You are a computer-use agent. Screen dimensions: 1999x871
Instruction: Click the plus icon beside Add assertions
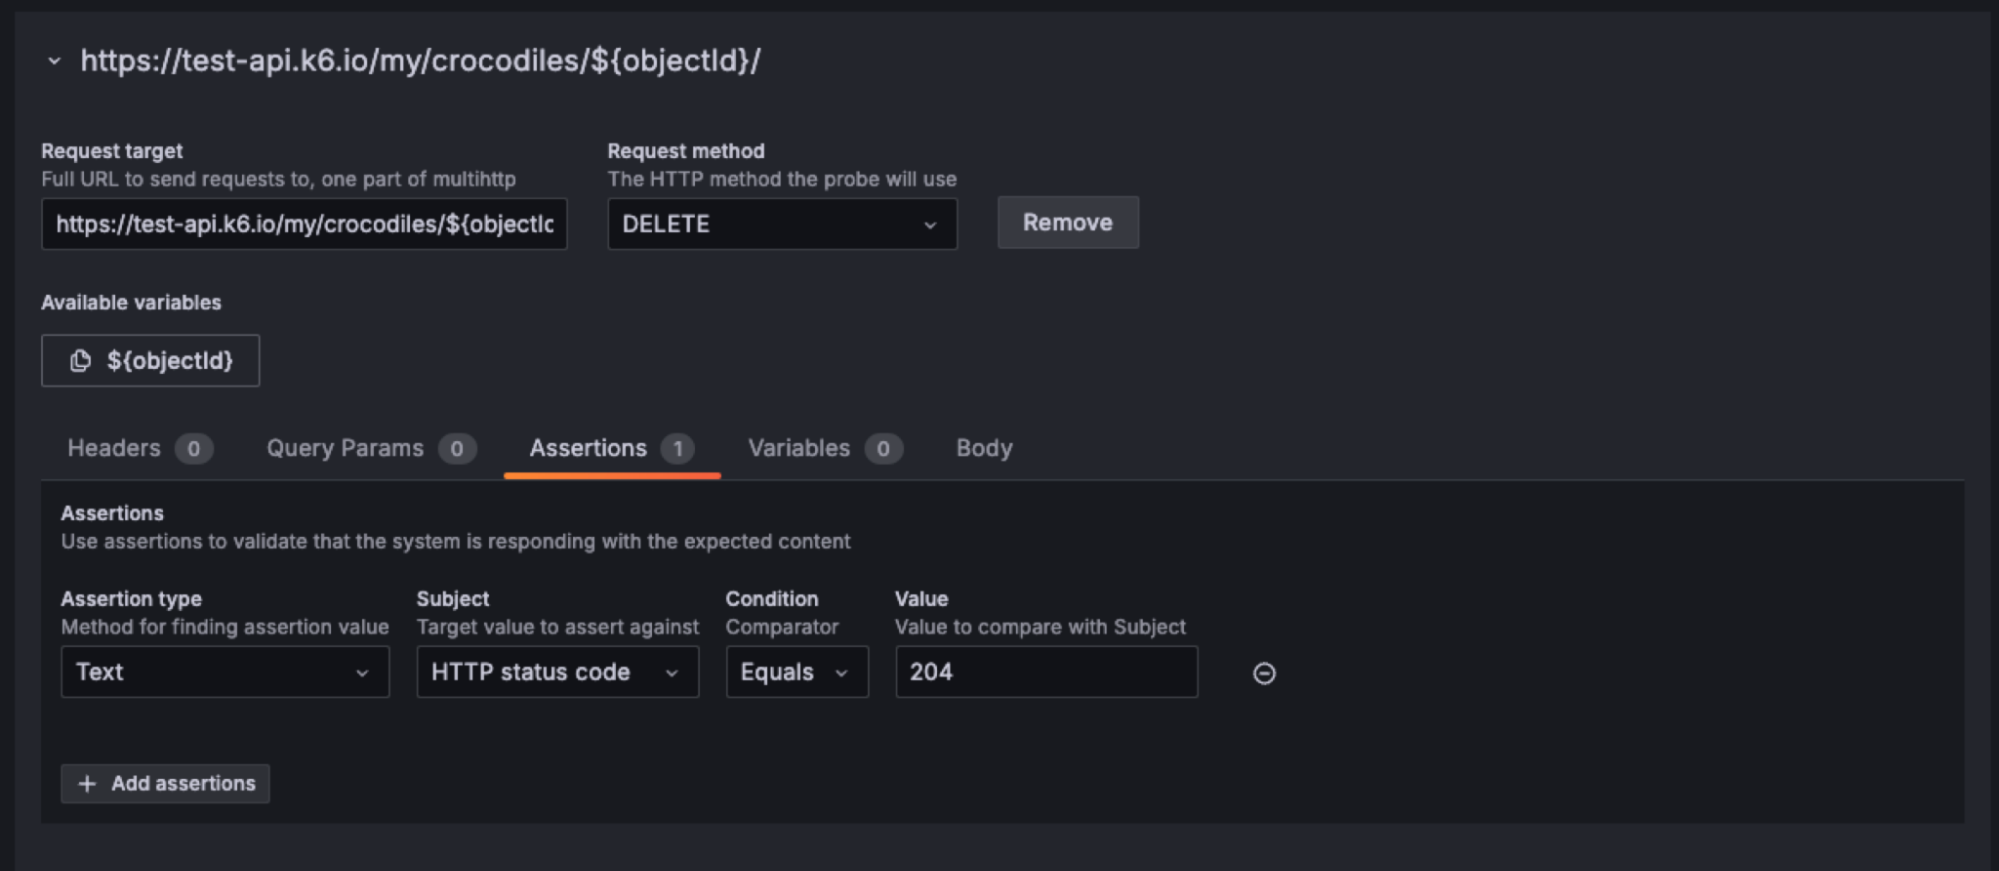(x=86, y=783)
